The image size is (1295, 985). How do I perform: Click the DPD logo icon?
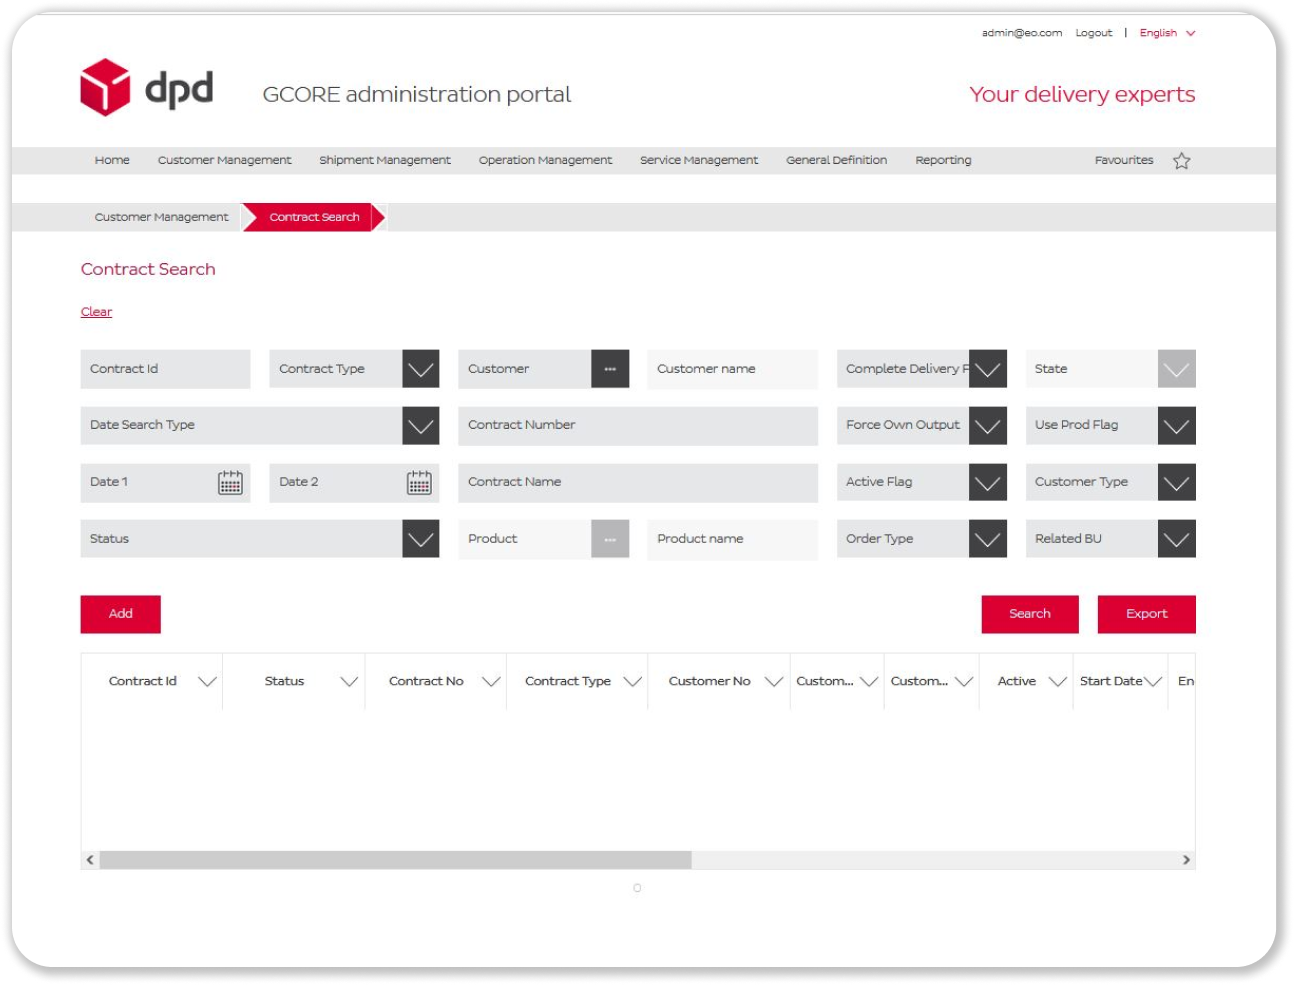(x=105, y=87)
